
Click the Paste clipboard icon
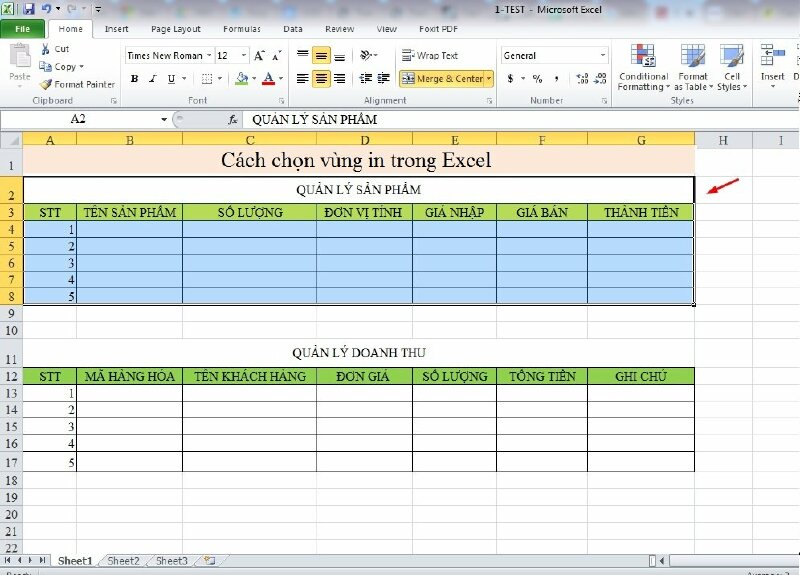pos(20,56)
